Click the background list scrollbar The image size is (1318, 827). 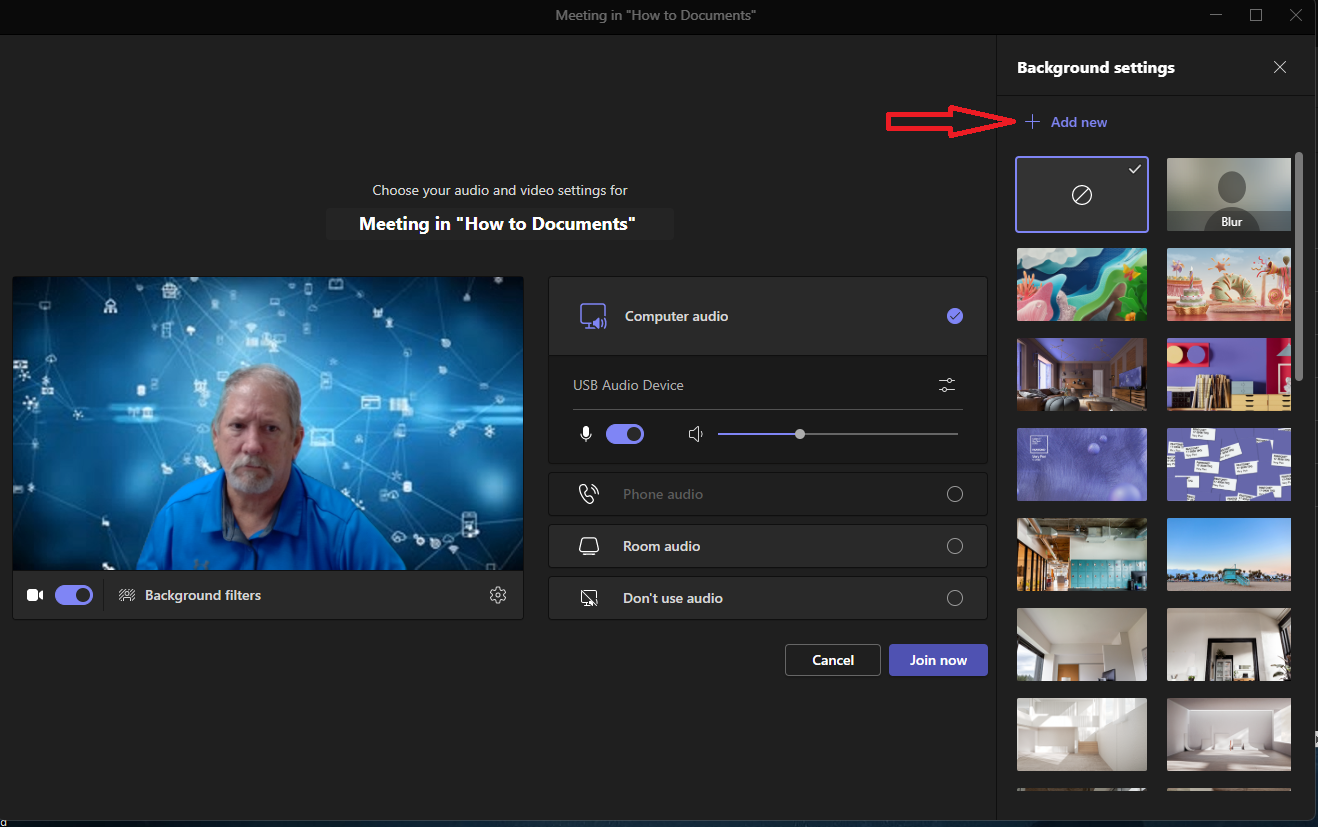point(1299,266)
